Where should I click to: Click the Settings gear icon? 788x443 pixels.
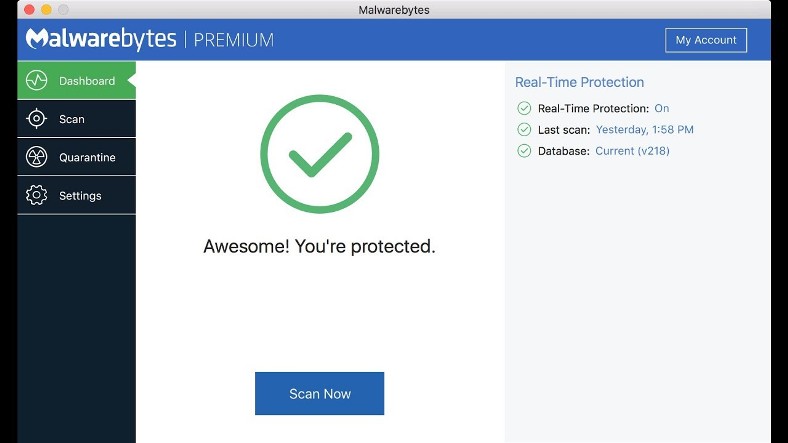coord(36,195)
